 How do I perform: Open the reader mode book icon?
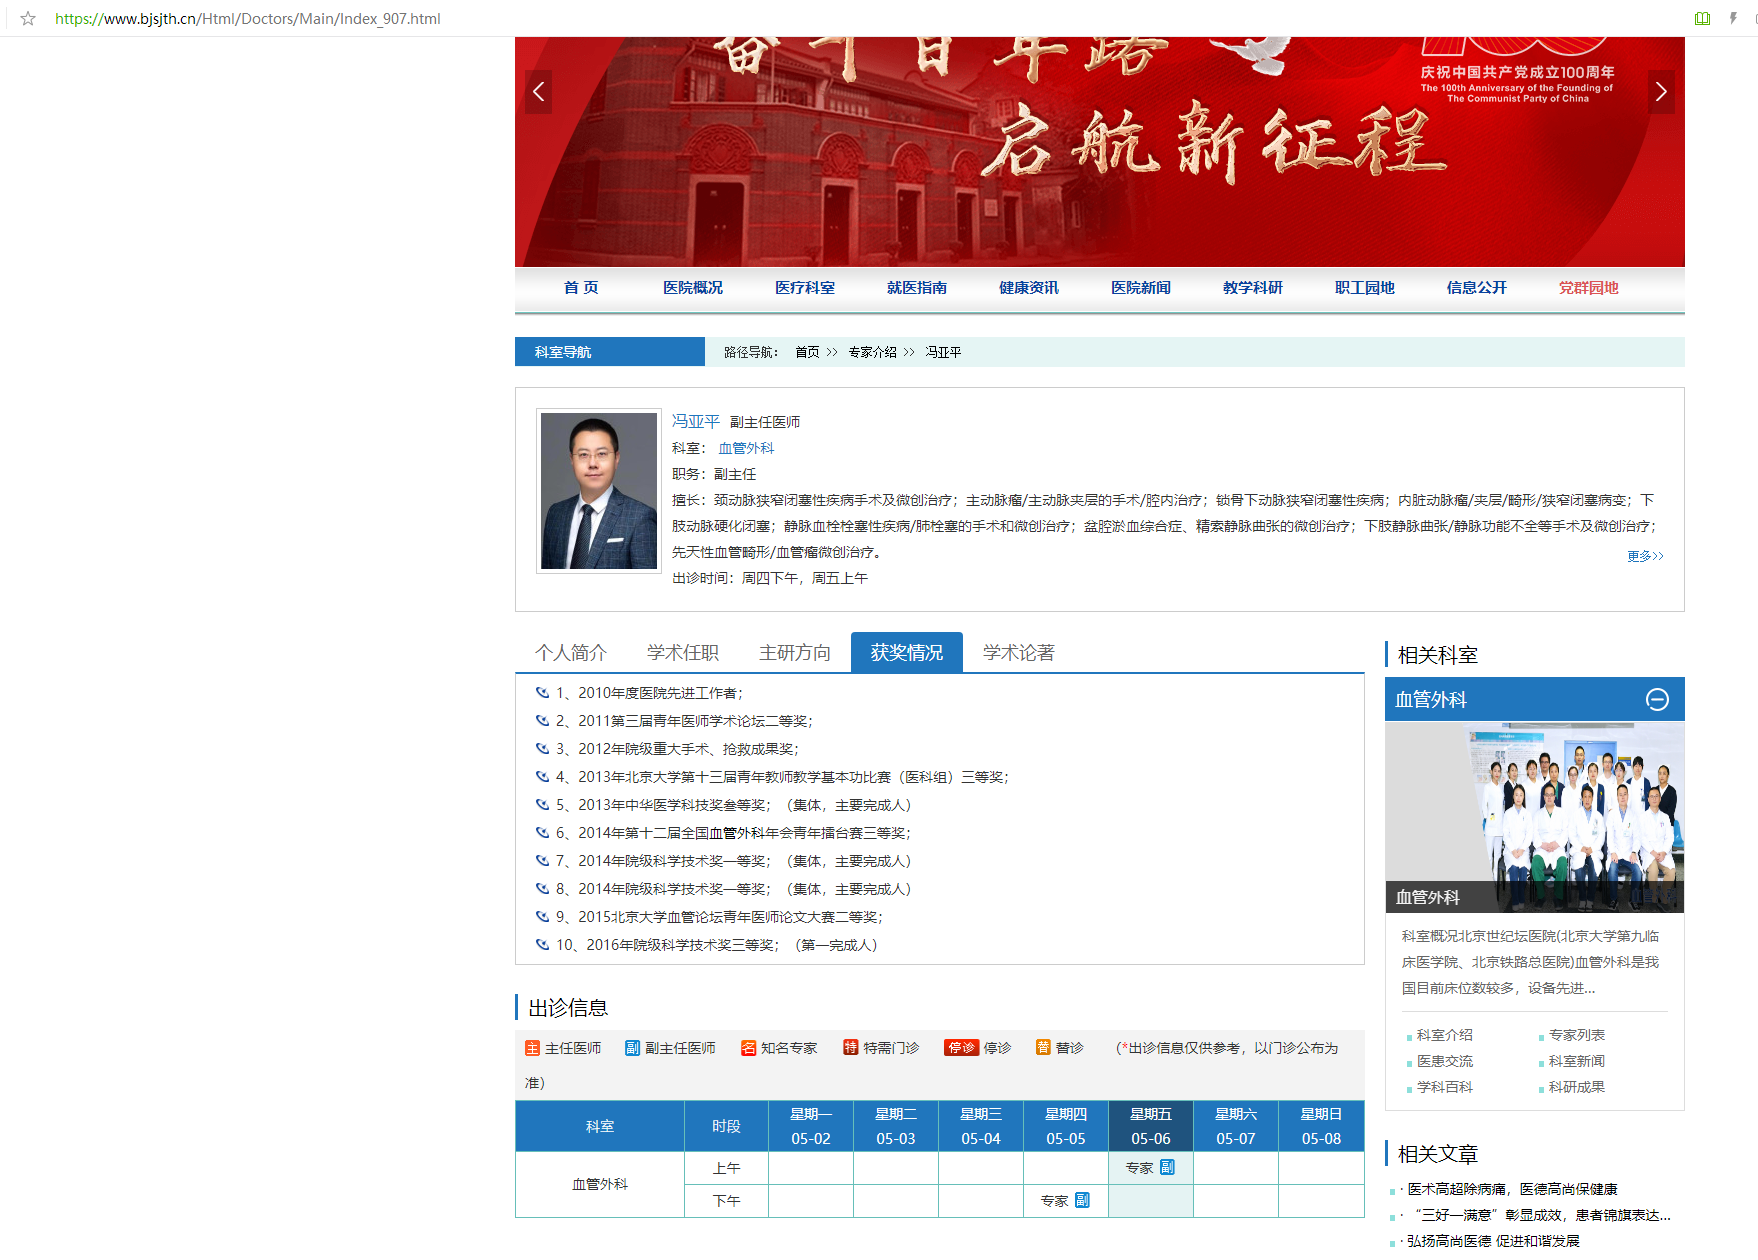pyautogui.click(x=1702, y=19)
